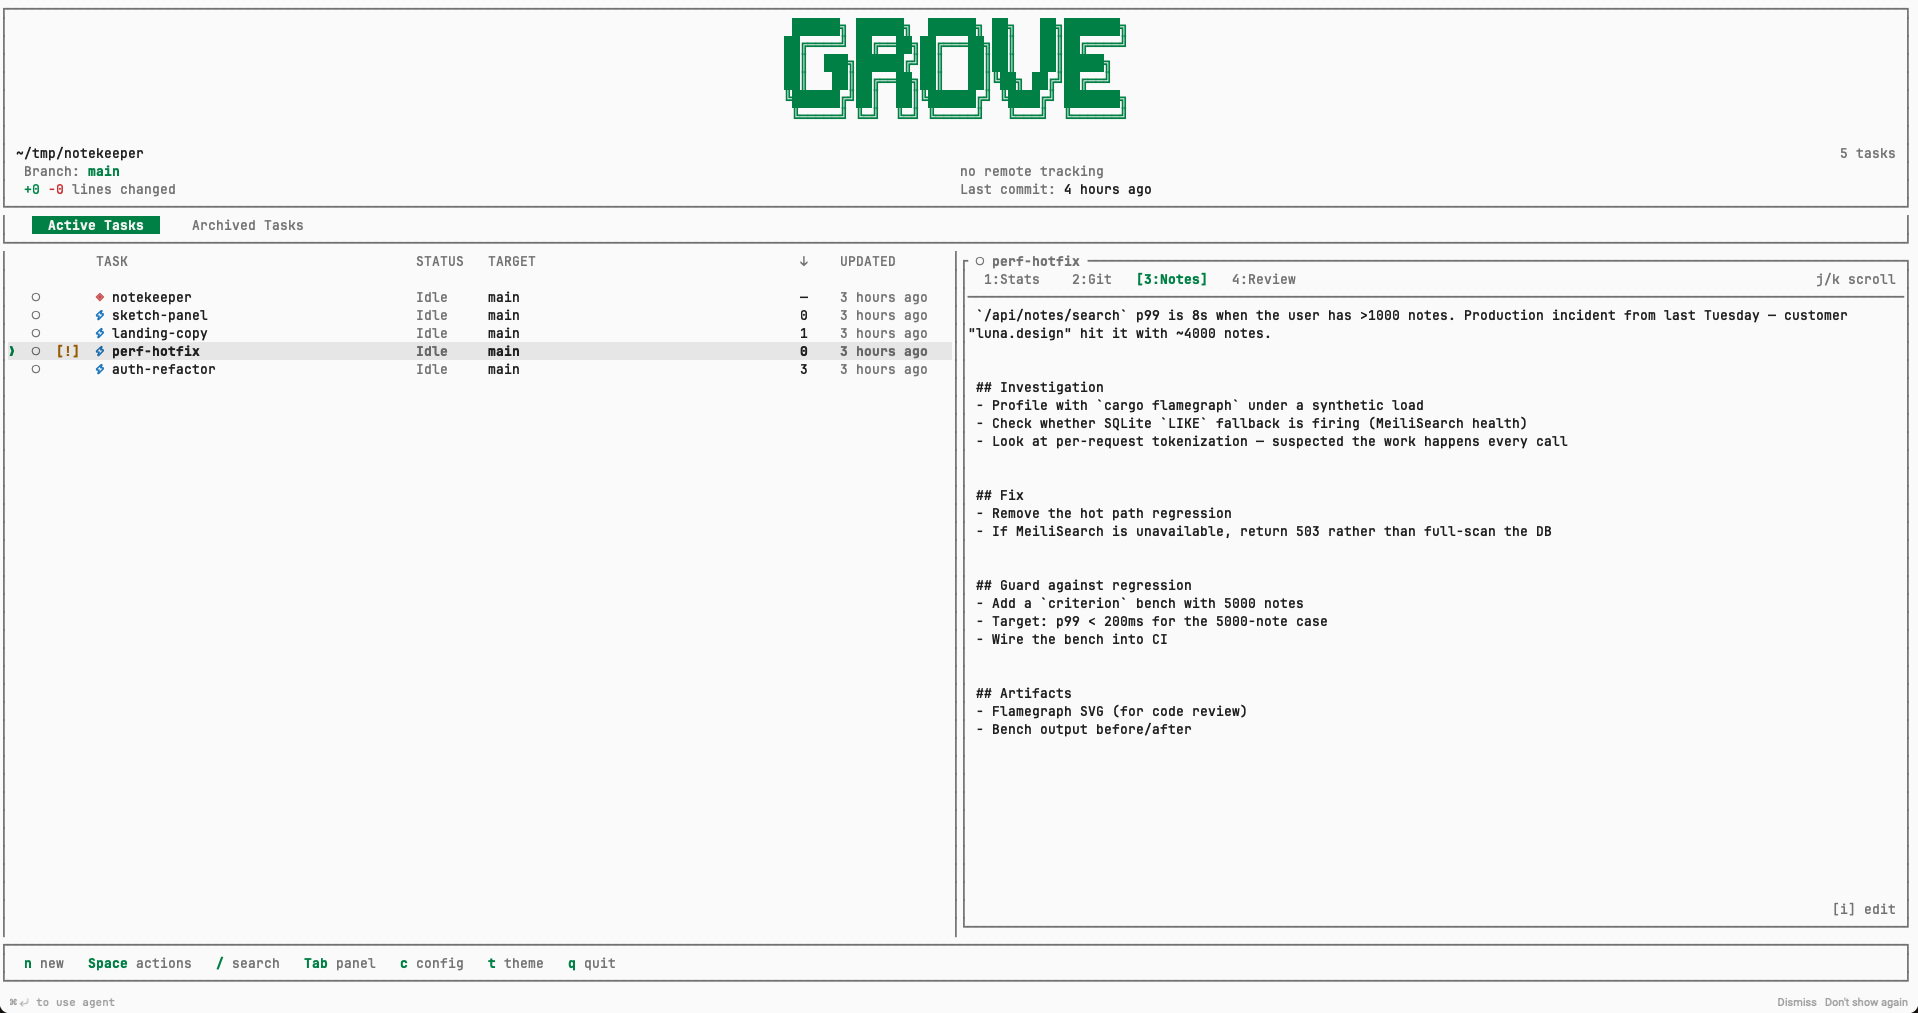Click the 'Last commit: 4 hours ago' text

coord(1056,189)
